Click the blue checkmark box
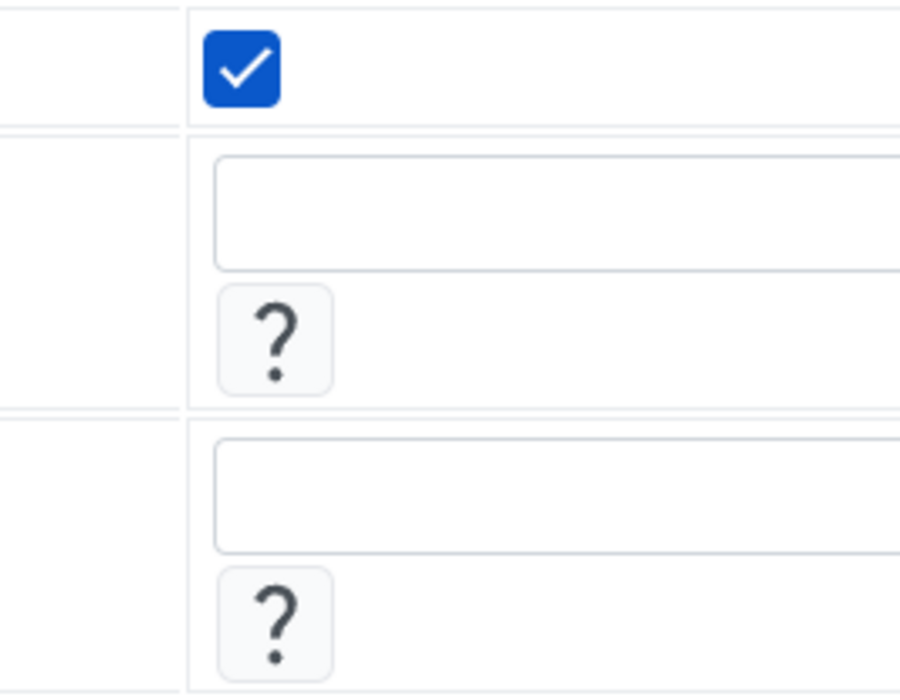The width and height of the screenshot is (900, 700). [242, 69]
